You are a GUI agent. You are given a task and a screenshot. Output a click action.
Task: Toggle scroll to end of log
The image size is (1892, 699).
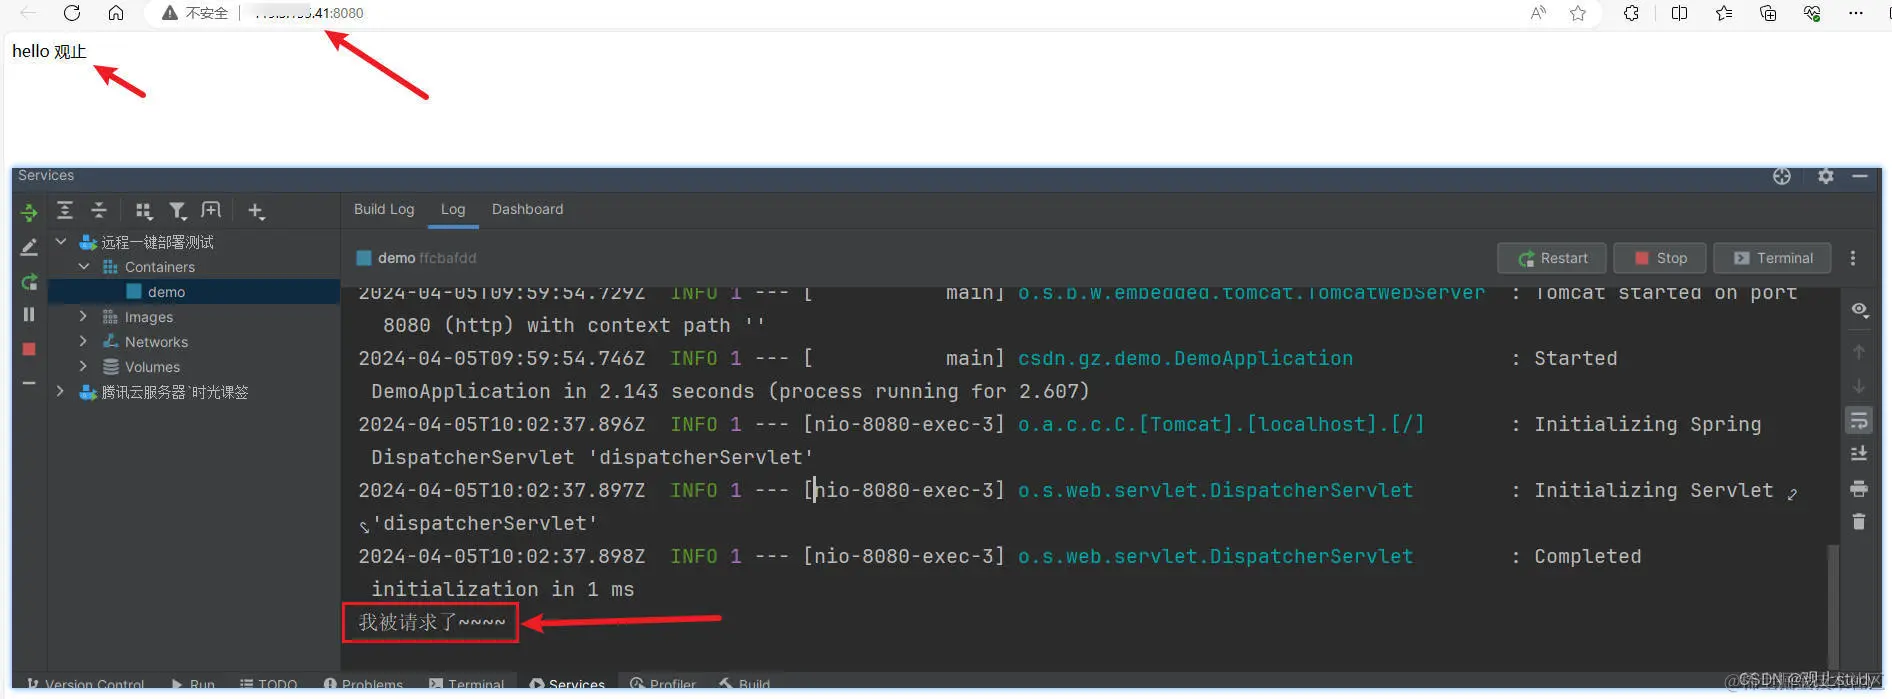[1859, 454]
